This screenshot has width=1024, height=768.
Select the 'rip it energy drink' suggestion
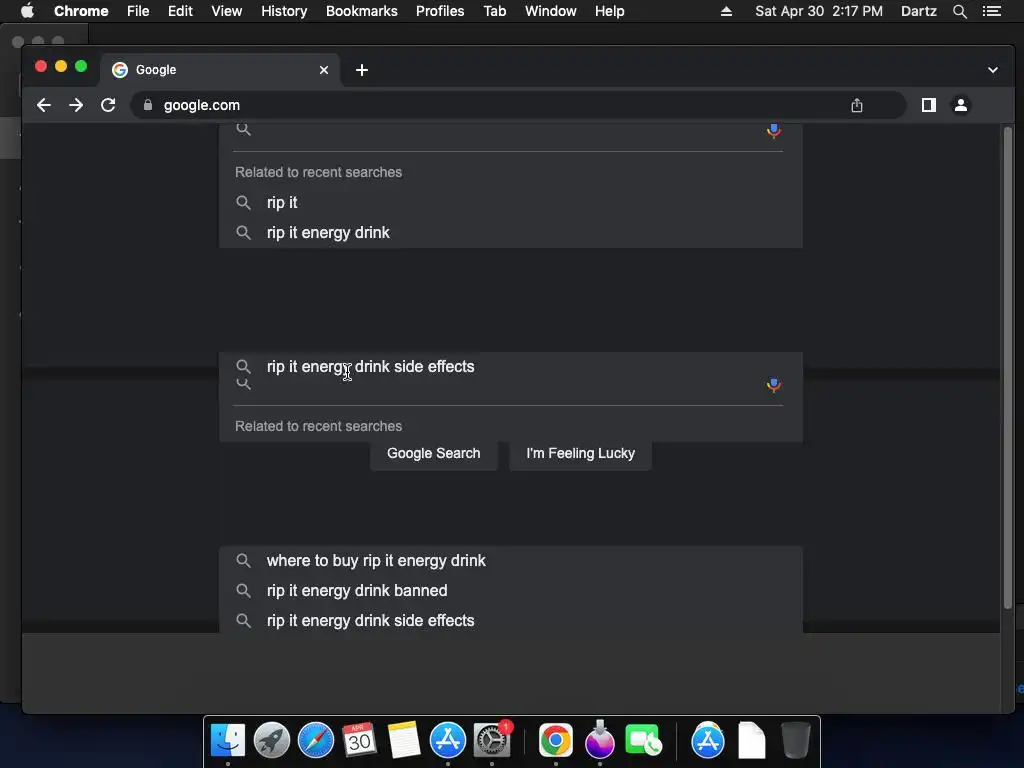(511, 232)
